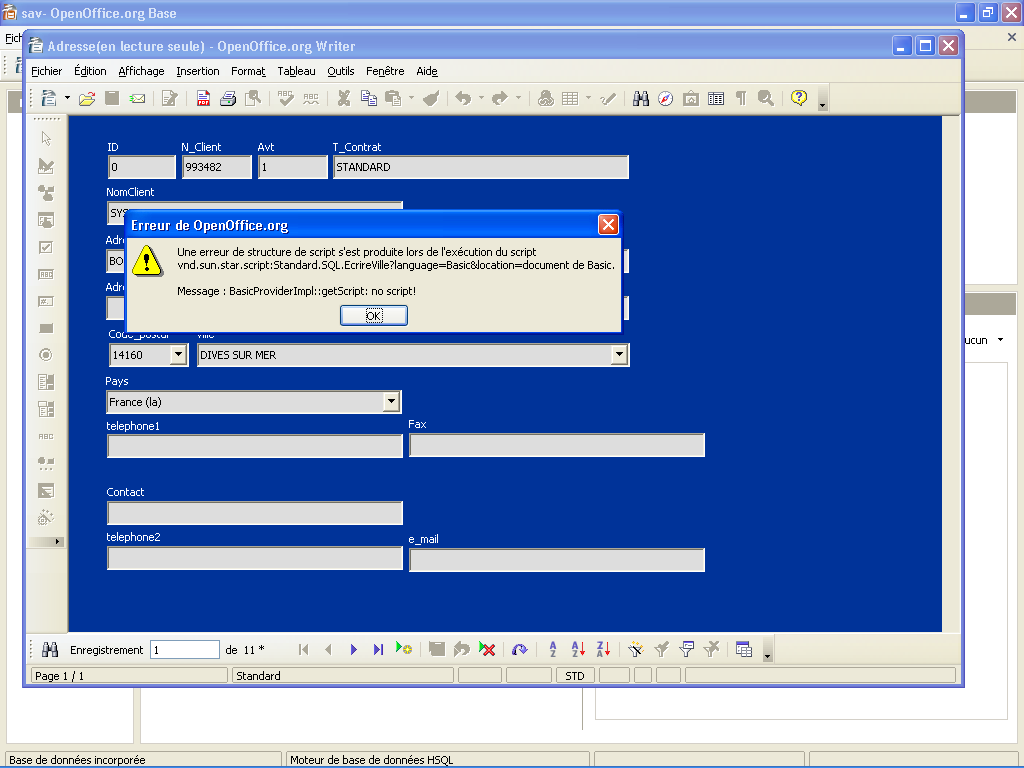Expand the Paste options dropdown arrow
The height and width of the screenshot is (768, 1024).
(411, 98)
